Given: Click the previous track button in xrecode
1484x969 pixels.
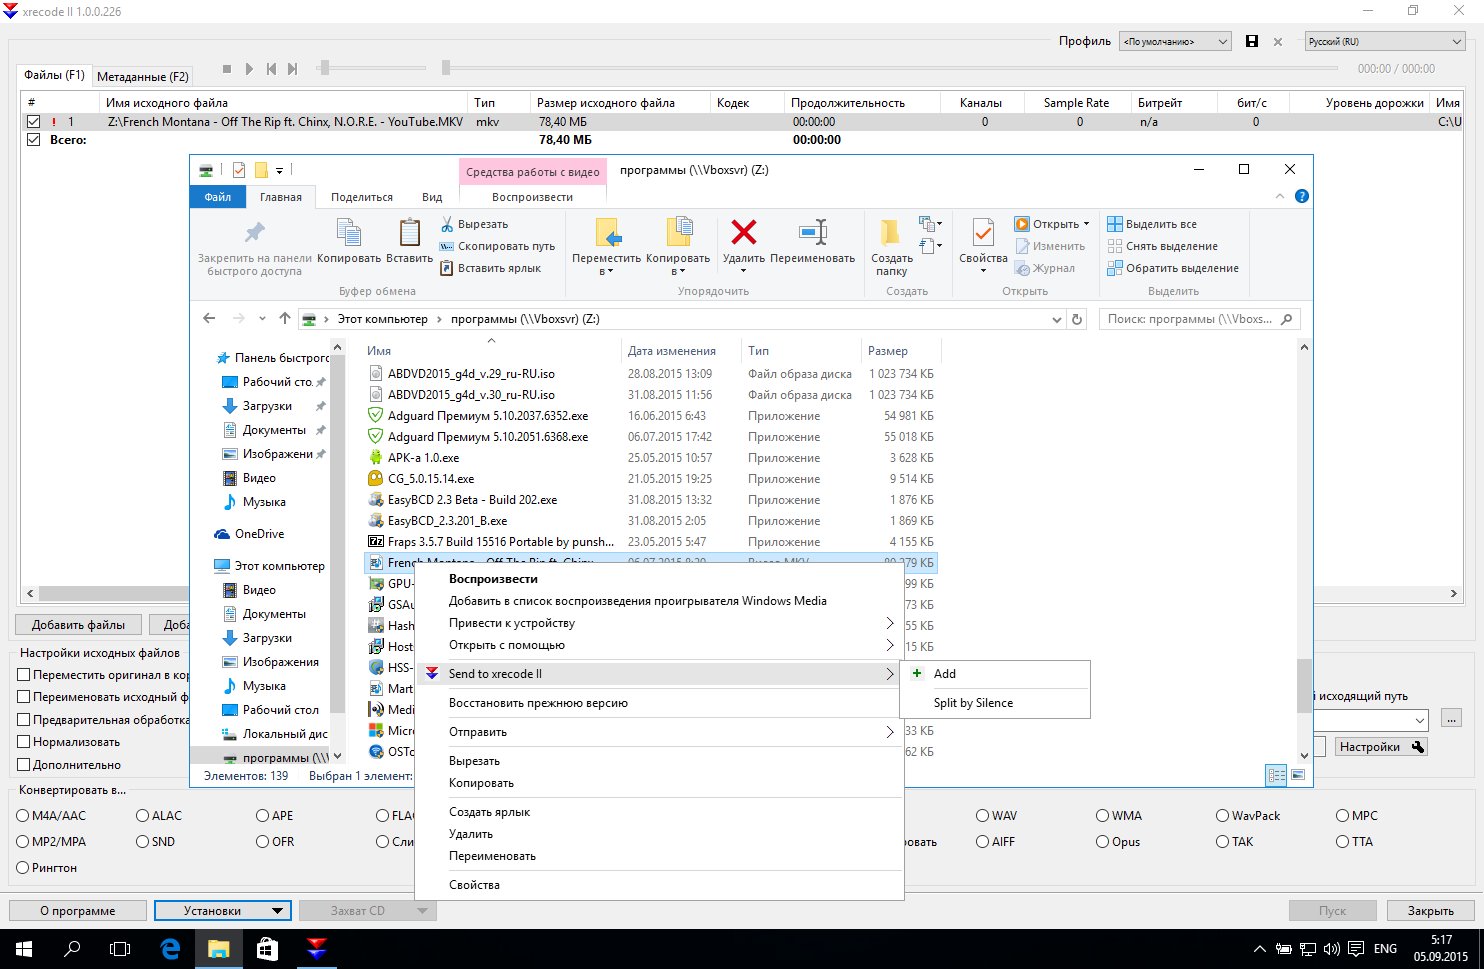Looking at the screenshot, I should pos(271,69).
